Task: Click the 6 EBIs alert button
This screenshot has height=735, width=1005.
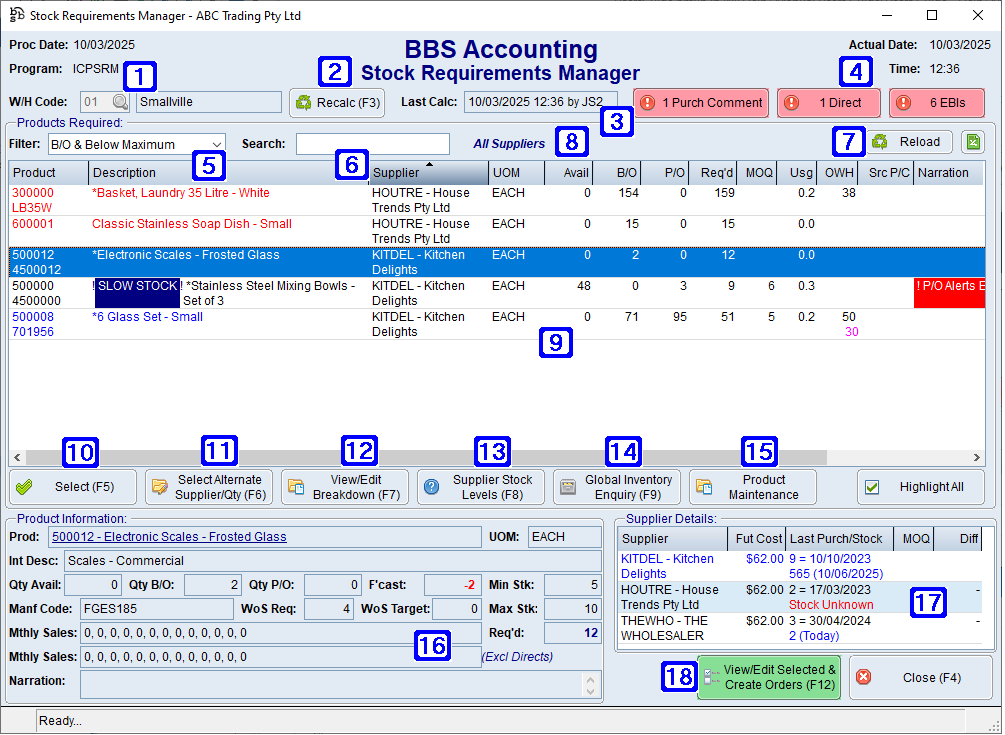Action: [x=936, y=102]
